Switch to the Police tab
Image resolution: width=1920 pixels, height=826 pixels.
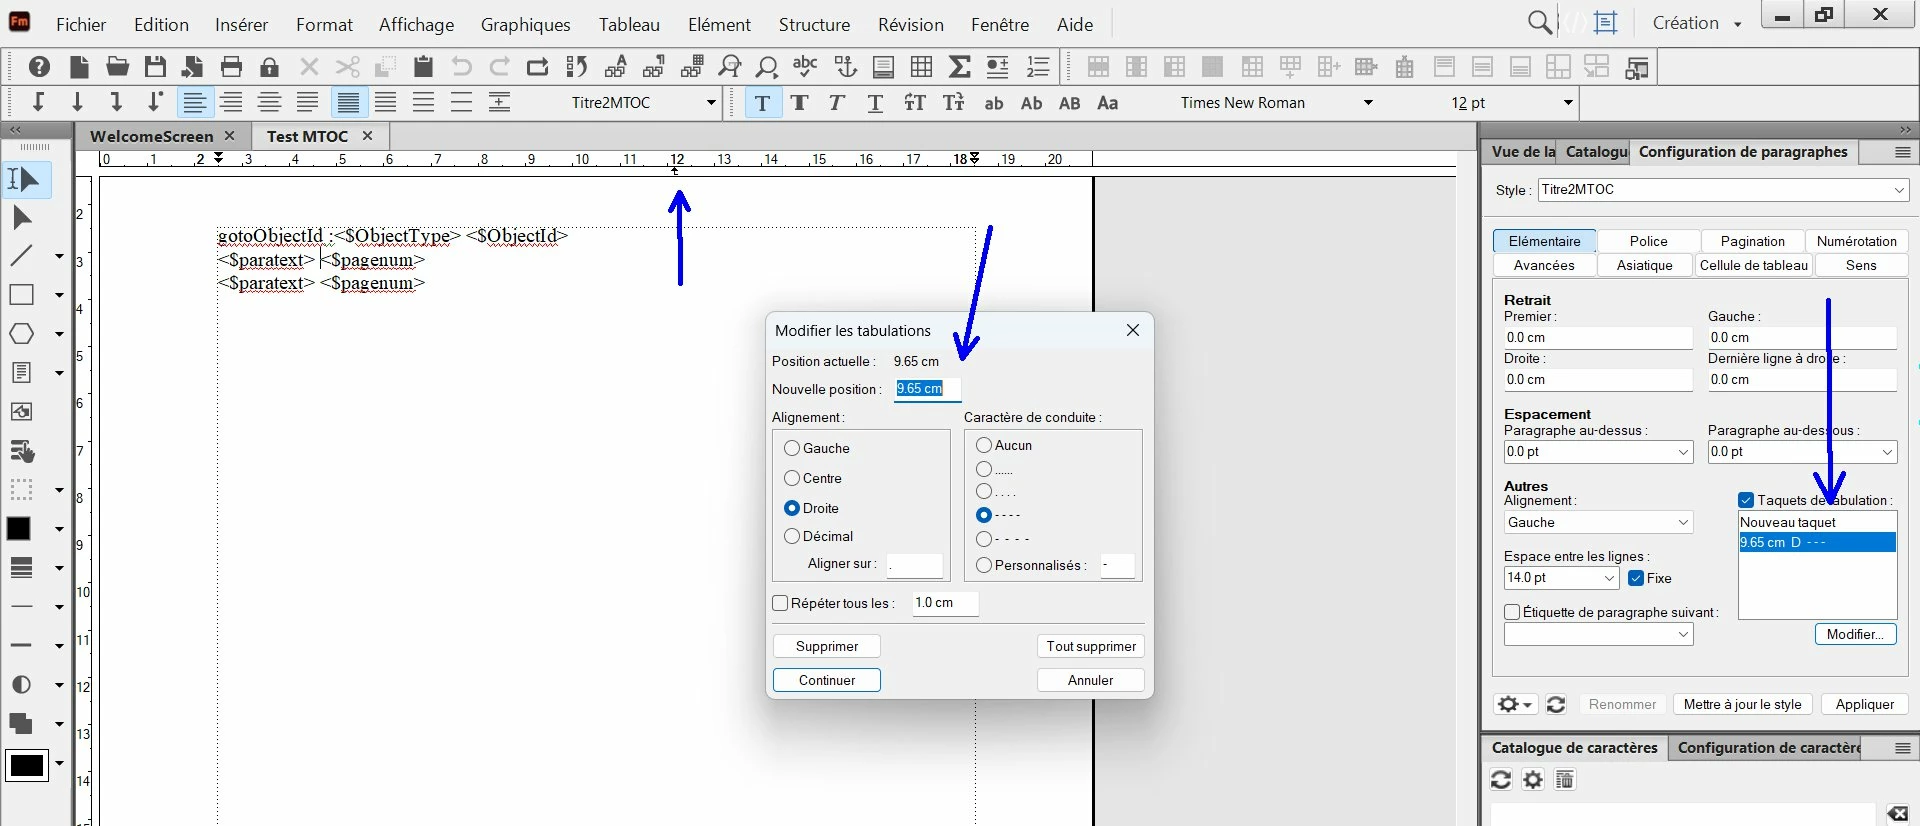coord(1648,241)
